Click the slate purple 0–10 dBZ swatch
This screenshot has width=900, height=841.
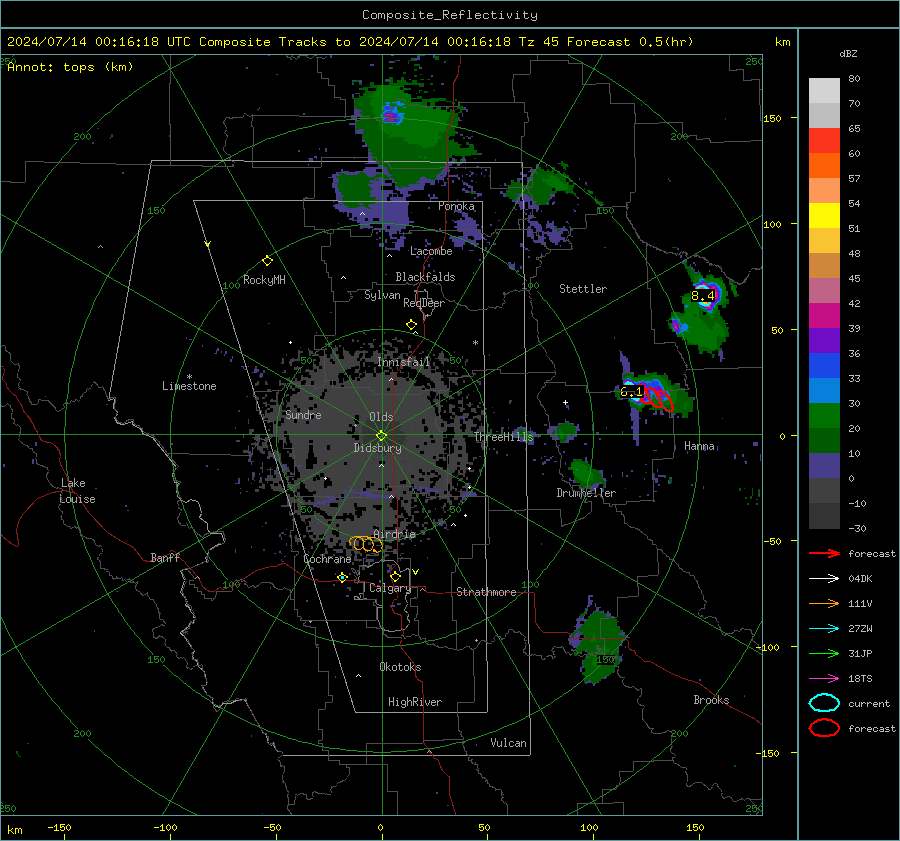click(x=824, y=465)
